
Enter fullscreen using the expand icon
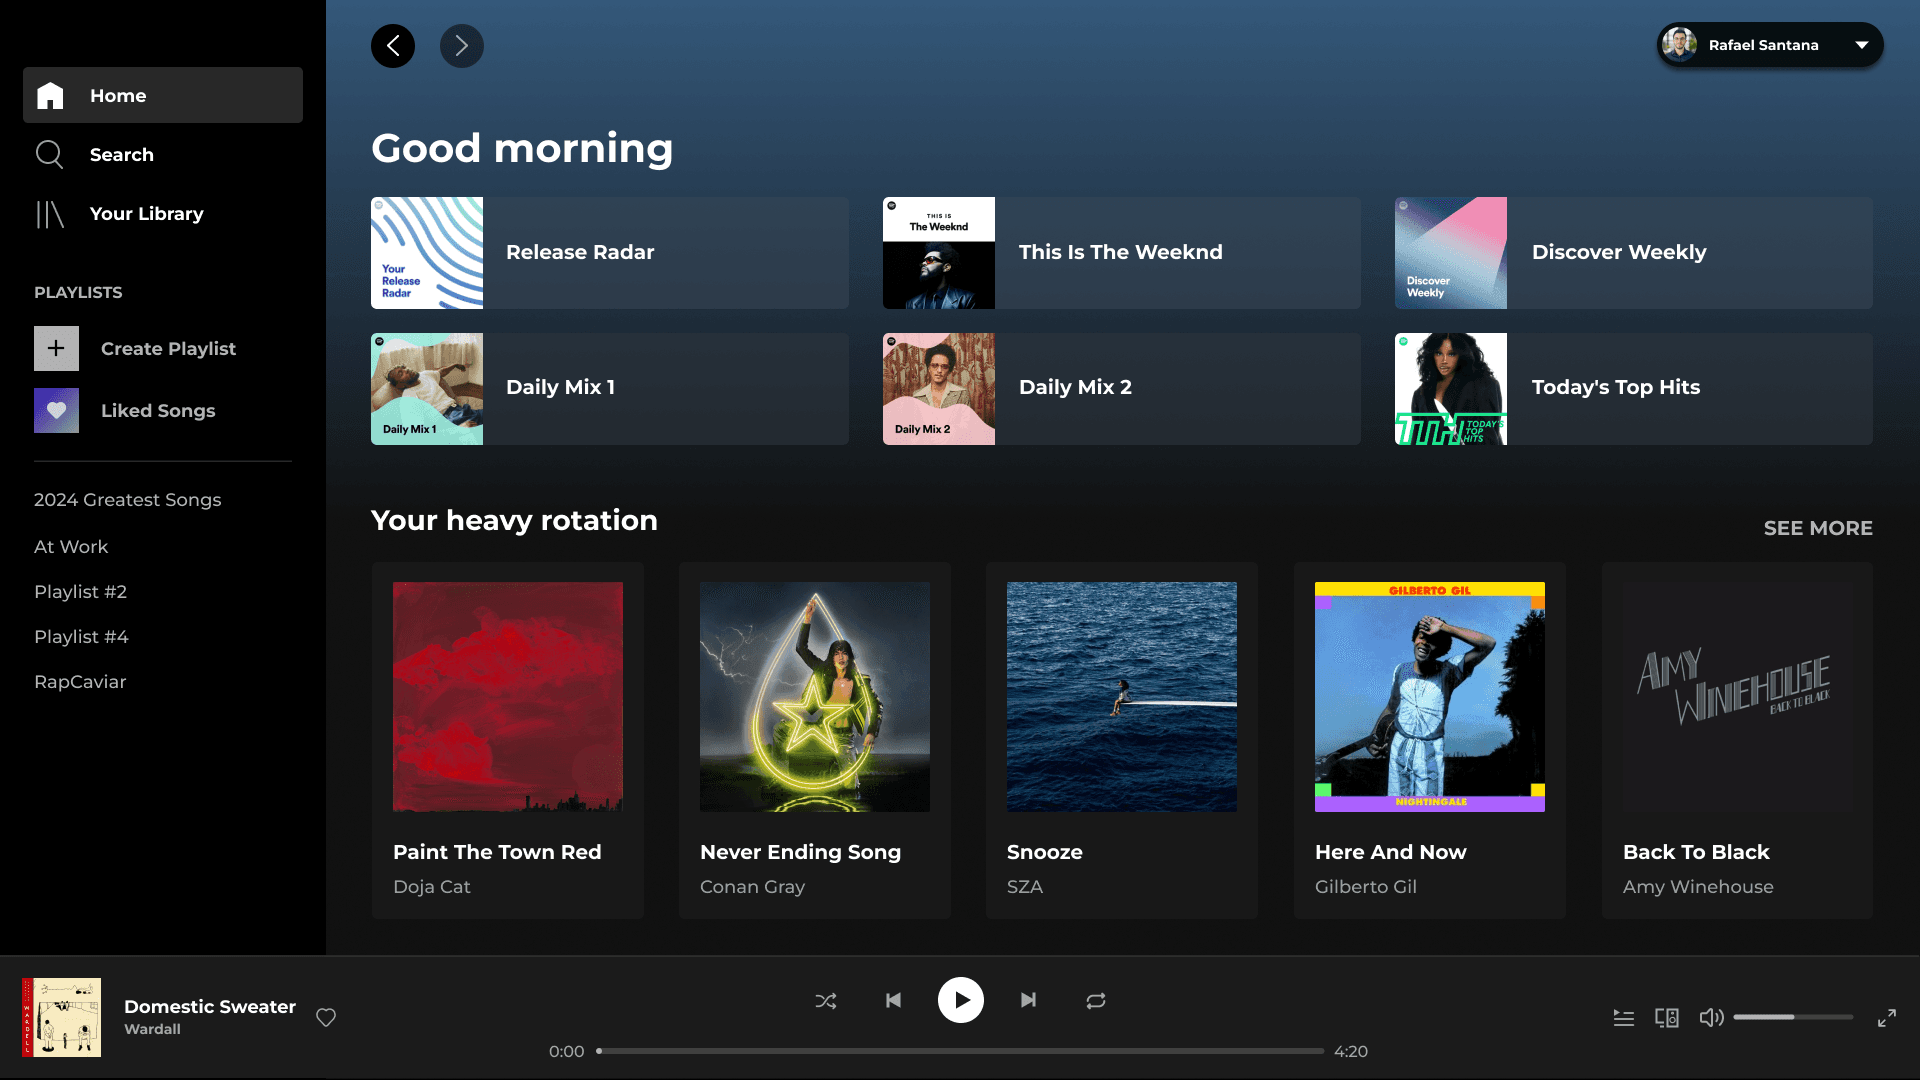1888,1017
